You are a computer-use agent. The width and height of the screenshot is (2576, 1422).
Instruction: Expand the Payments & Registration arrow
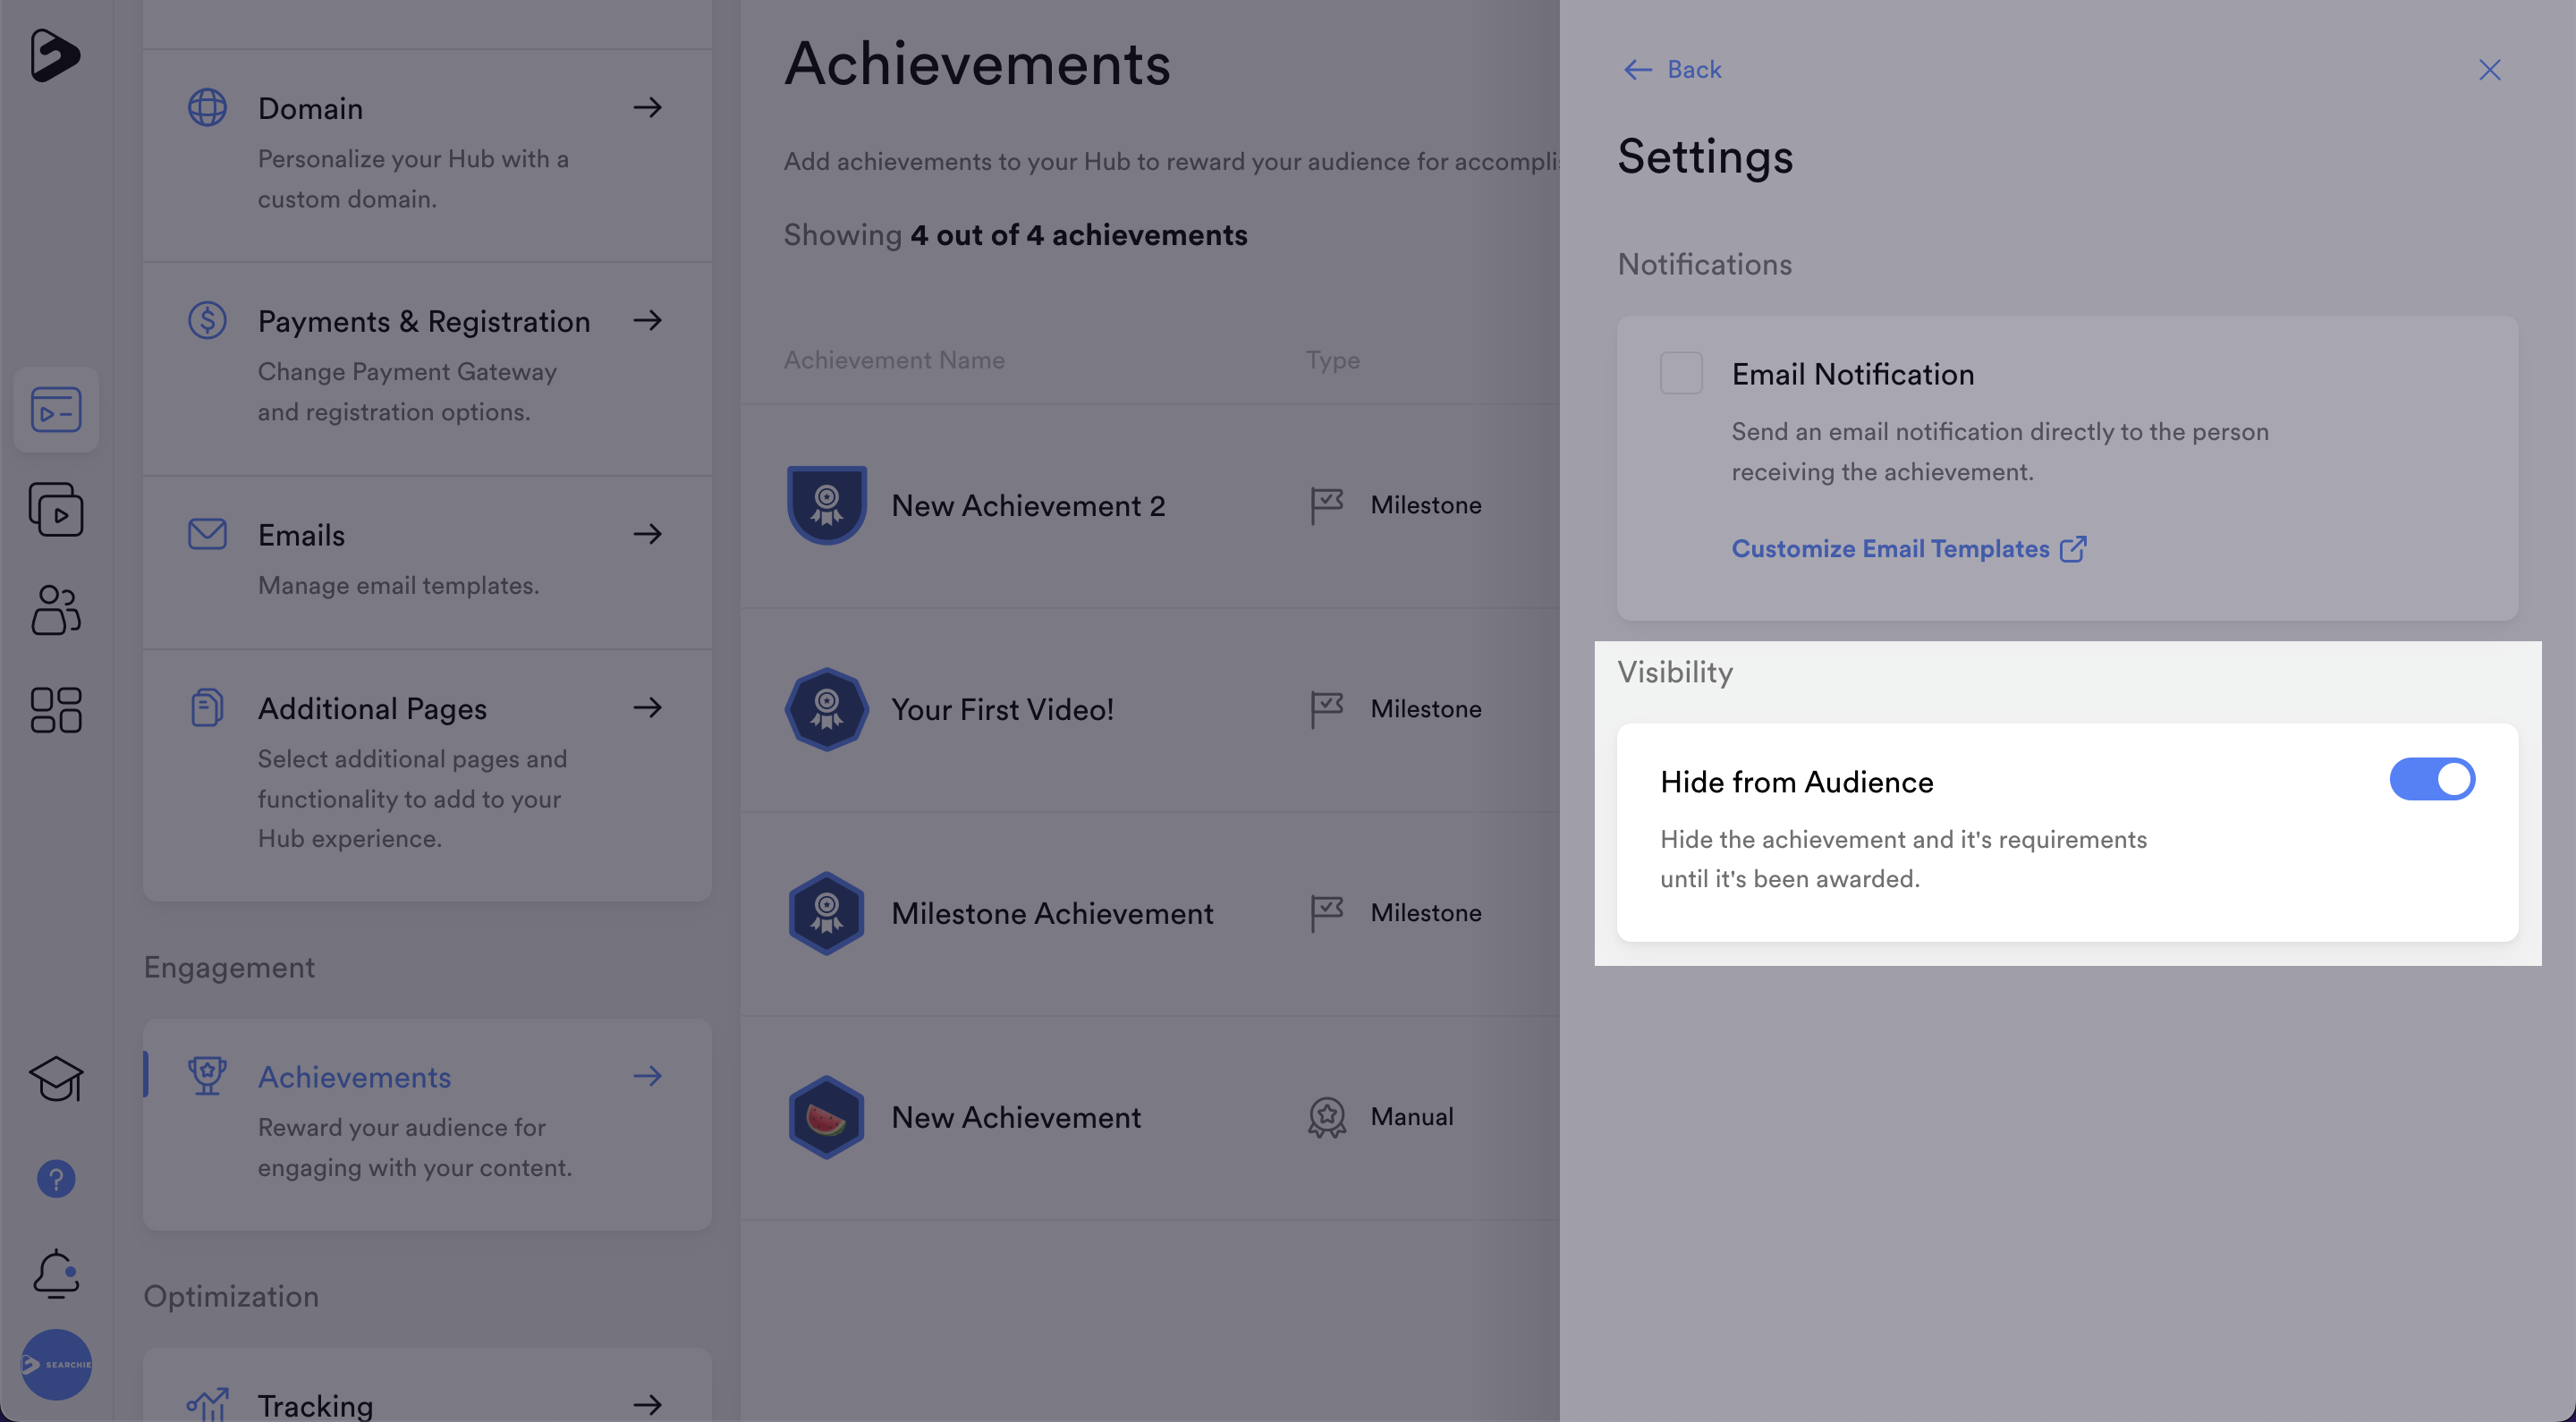tap(648, 320)
